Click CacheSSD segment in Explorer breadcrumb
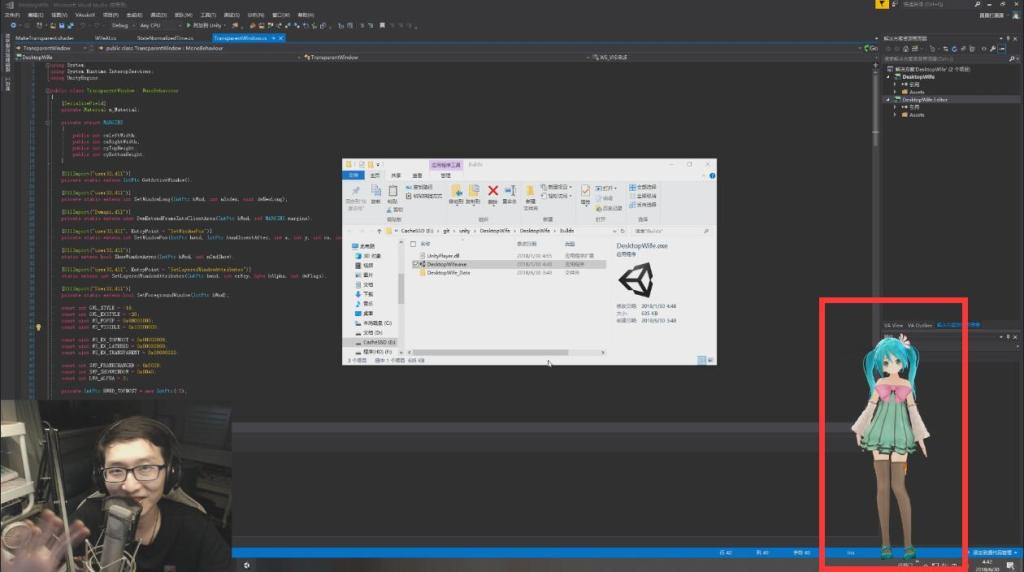The height and width of the screenshot is (572, 1024). point(417,231)
